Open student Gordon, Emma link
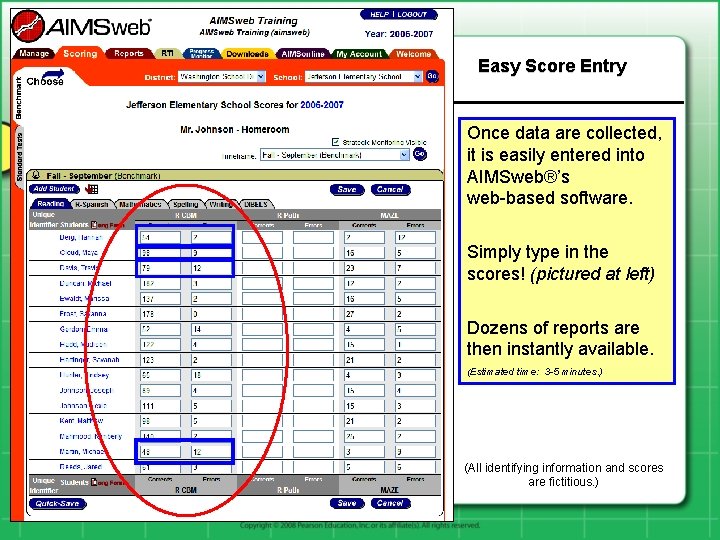720x540 pixels. coord(84,329)
